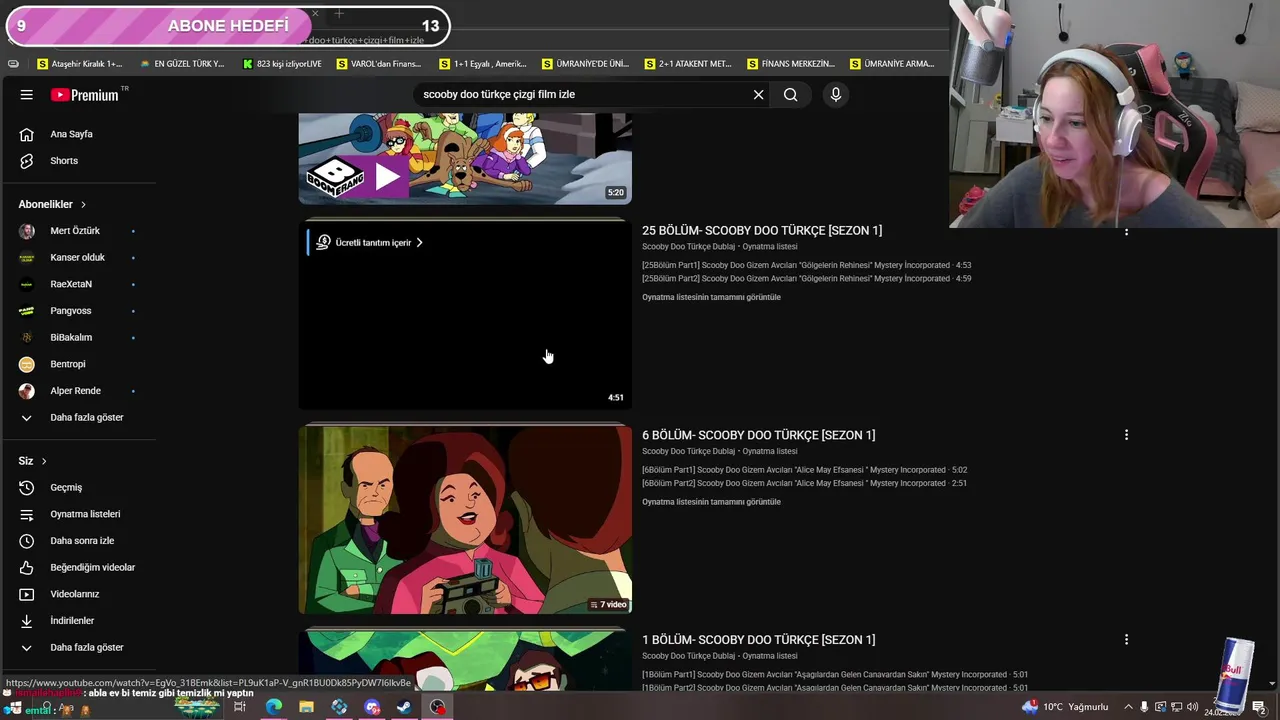The height and width of the screenshot is (720, 1280).
Task: Open 25 BÖLÜM- SCOOBY DOO TÜRKÇE title
Action: tap(762, 231)
